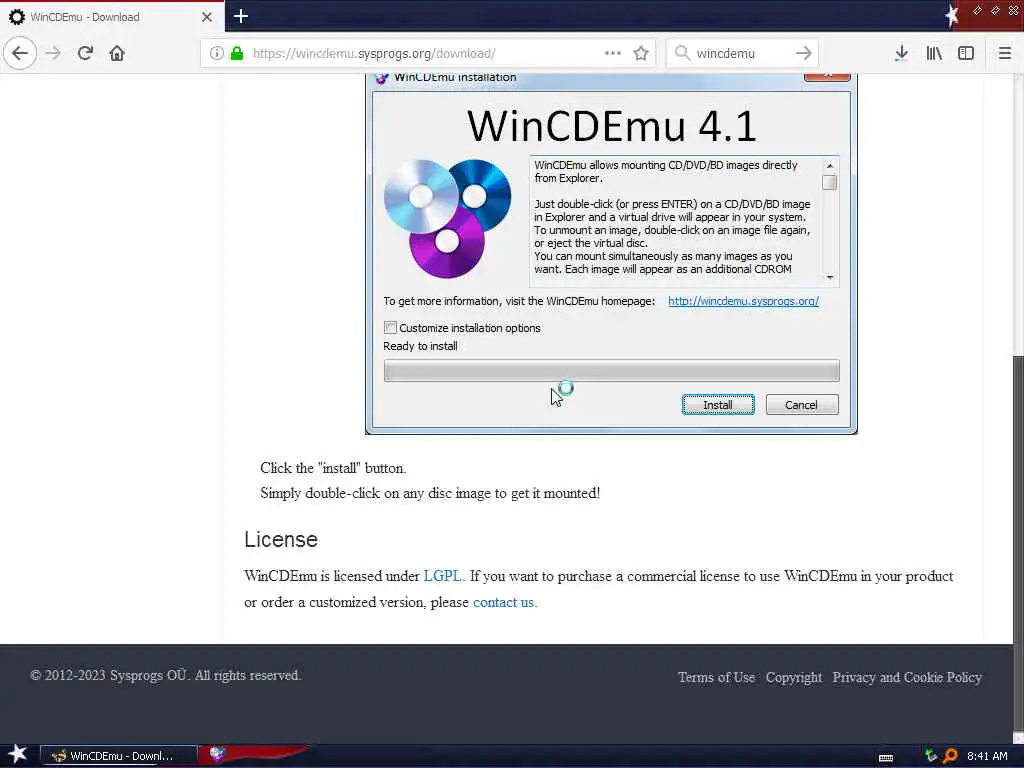
Task: Open the wincdemu.sysprogs.org homepage link
Action: [x=743, y=301]
